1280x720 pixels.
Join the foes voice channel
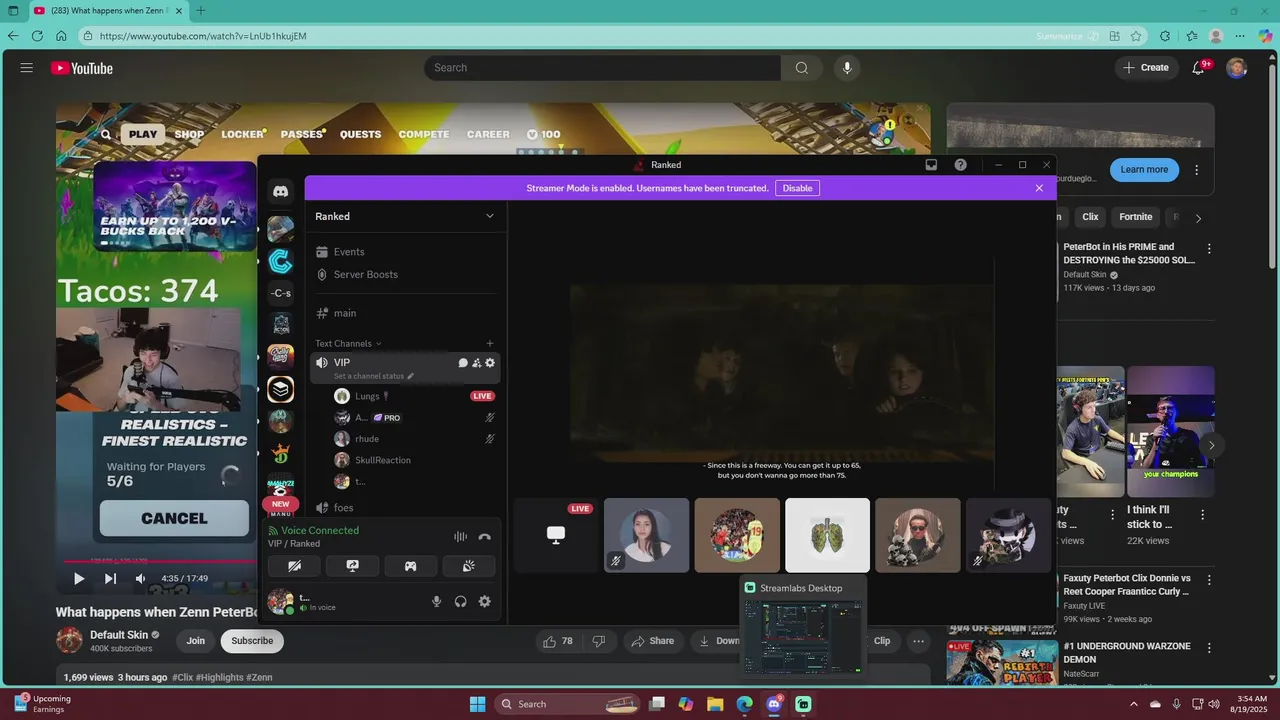pyautogui.click(x=404, y=508)
